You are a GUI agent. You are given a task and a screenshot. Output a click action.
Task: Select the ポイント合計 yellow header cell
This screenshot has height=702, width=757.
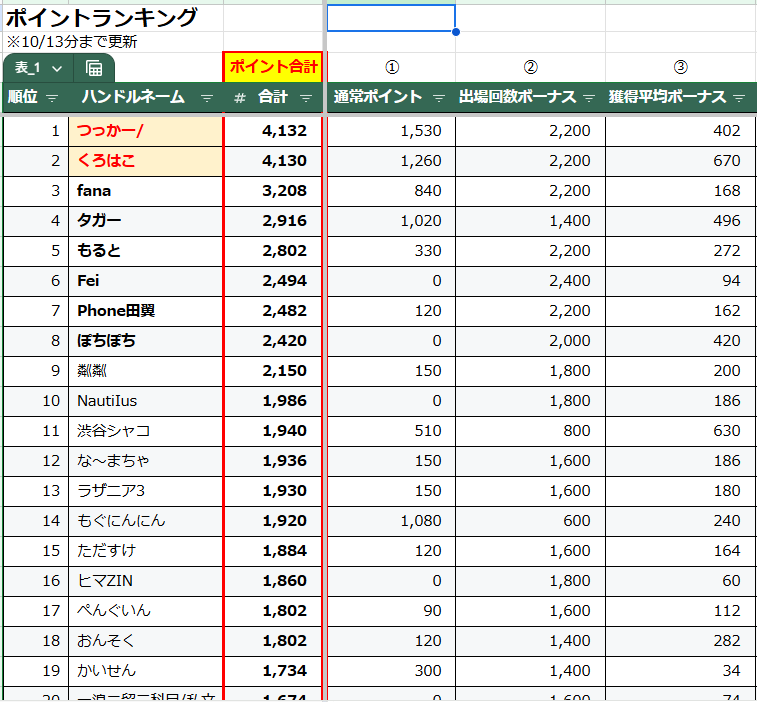point(273,67)
